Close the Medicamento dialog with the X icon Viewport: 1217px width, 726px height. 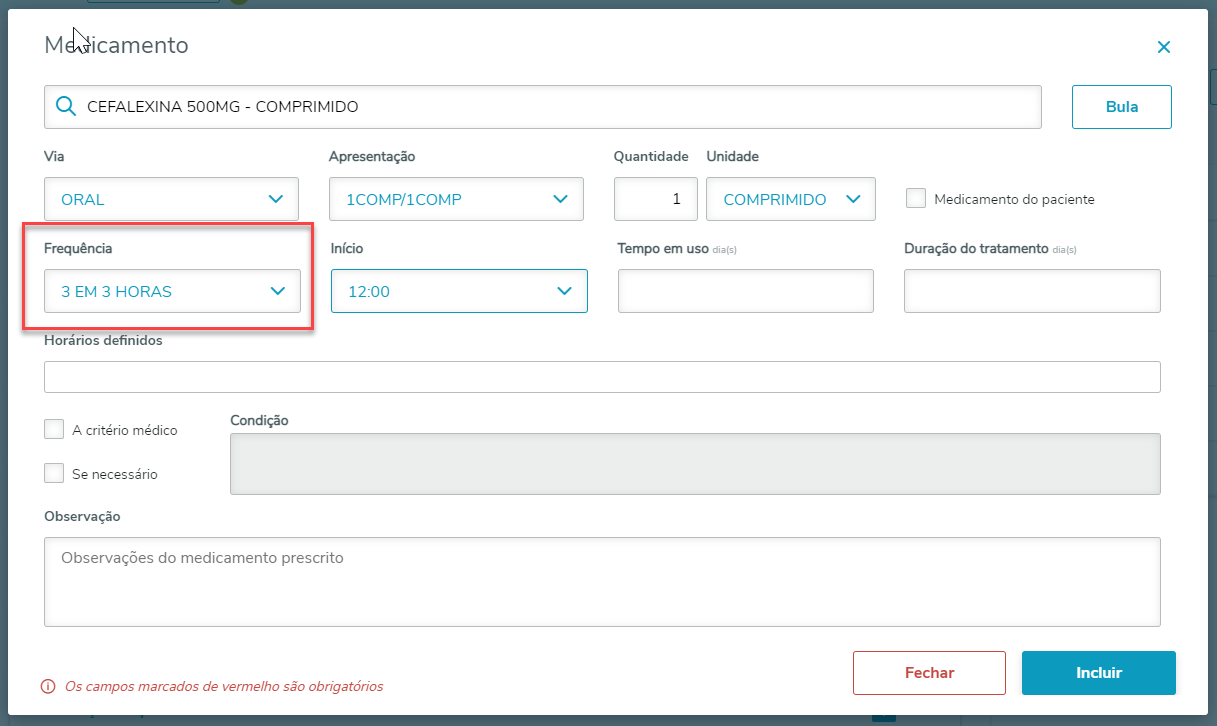click(1163, 47)
